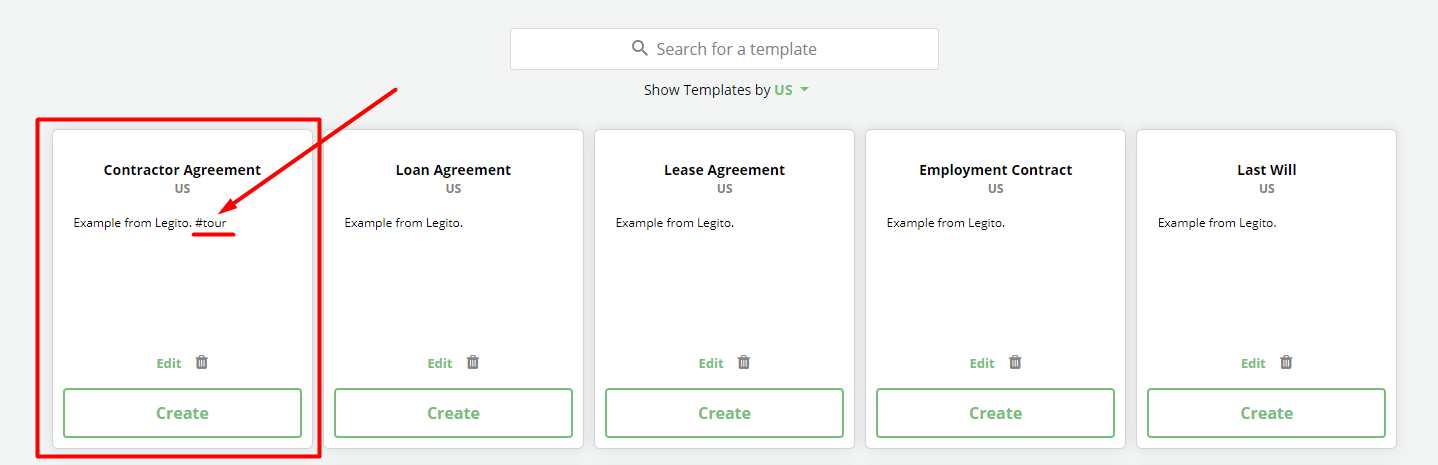The image size is (1438, 465).
Task: Create a new Last Will document
Action: 1266,413
